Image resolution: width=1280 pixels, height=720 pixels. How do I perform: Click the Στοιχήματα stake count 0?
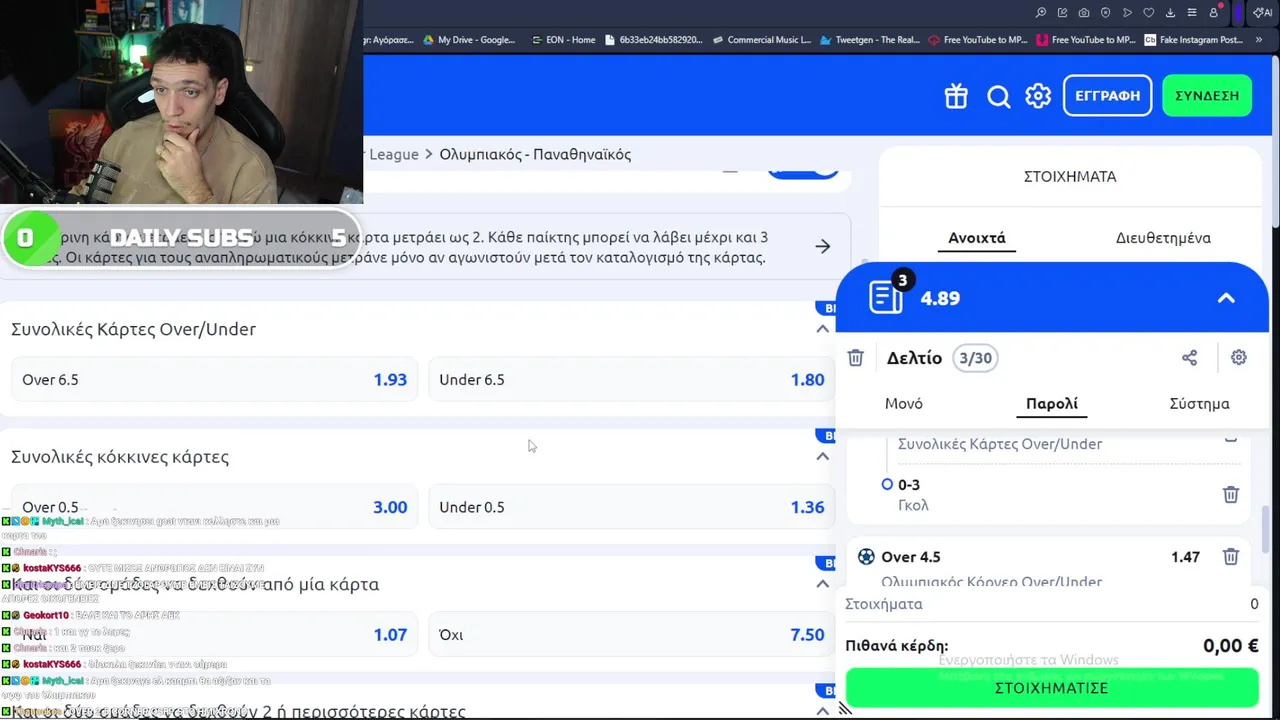(x=1254, y=604)
